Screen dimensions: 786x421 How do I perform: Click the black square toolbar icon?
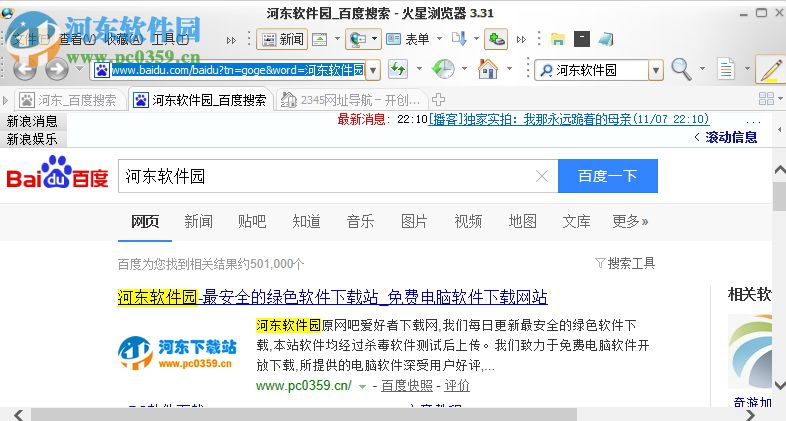click(581, 39)
